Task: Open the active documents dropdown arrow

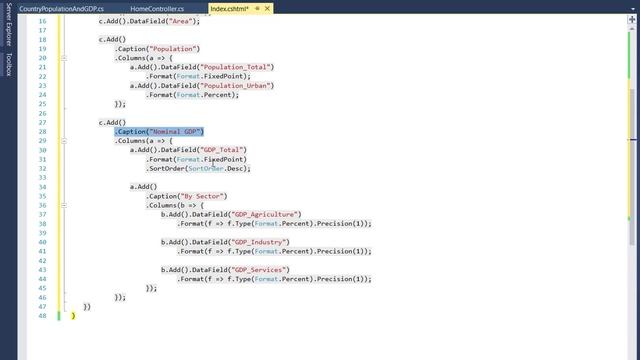Action: pos(633,9)
